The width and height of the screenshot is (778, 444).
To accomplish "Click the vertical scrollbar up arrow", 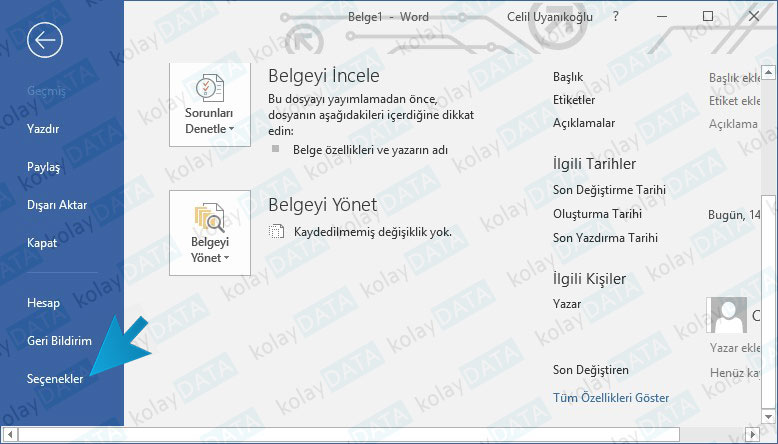I will pyautogui.click(x=768, y=73).
